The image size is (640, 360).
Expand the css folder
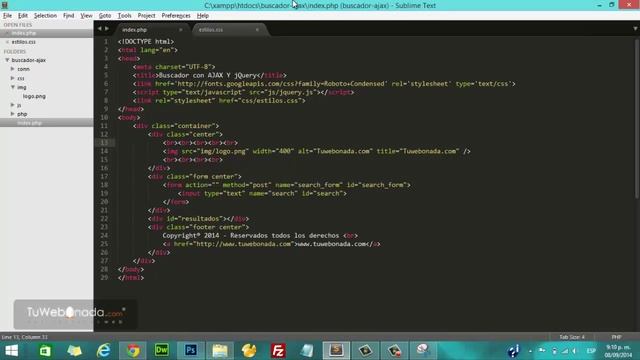[x=13, y=78]
